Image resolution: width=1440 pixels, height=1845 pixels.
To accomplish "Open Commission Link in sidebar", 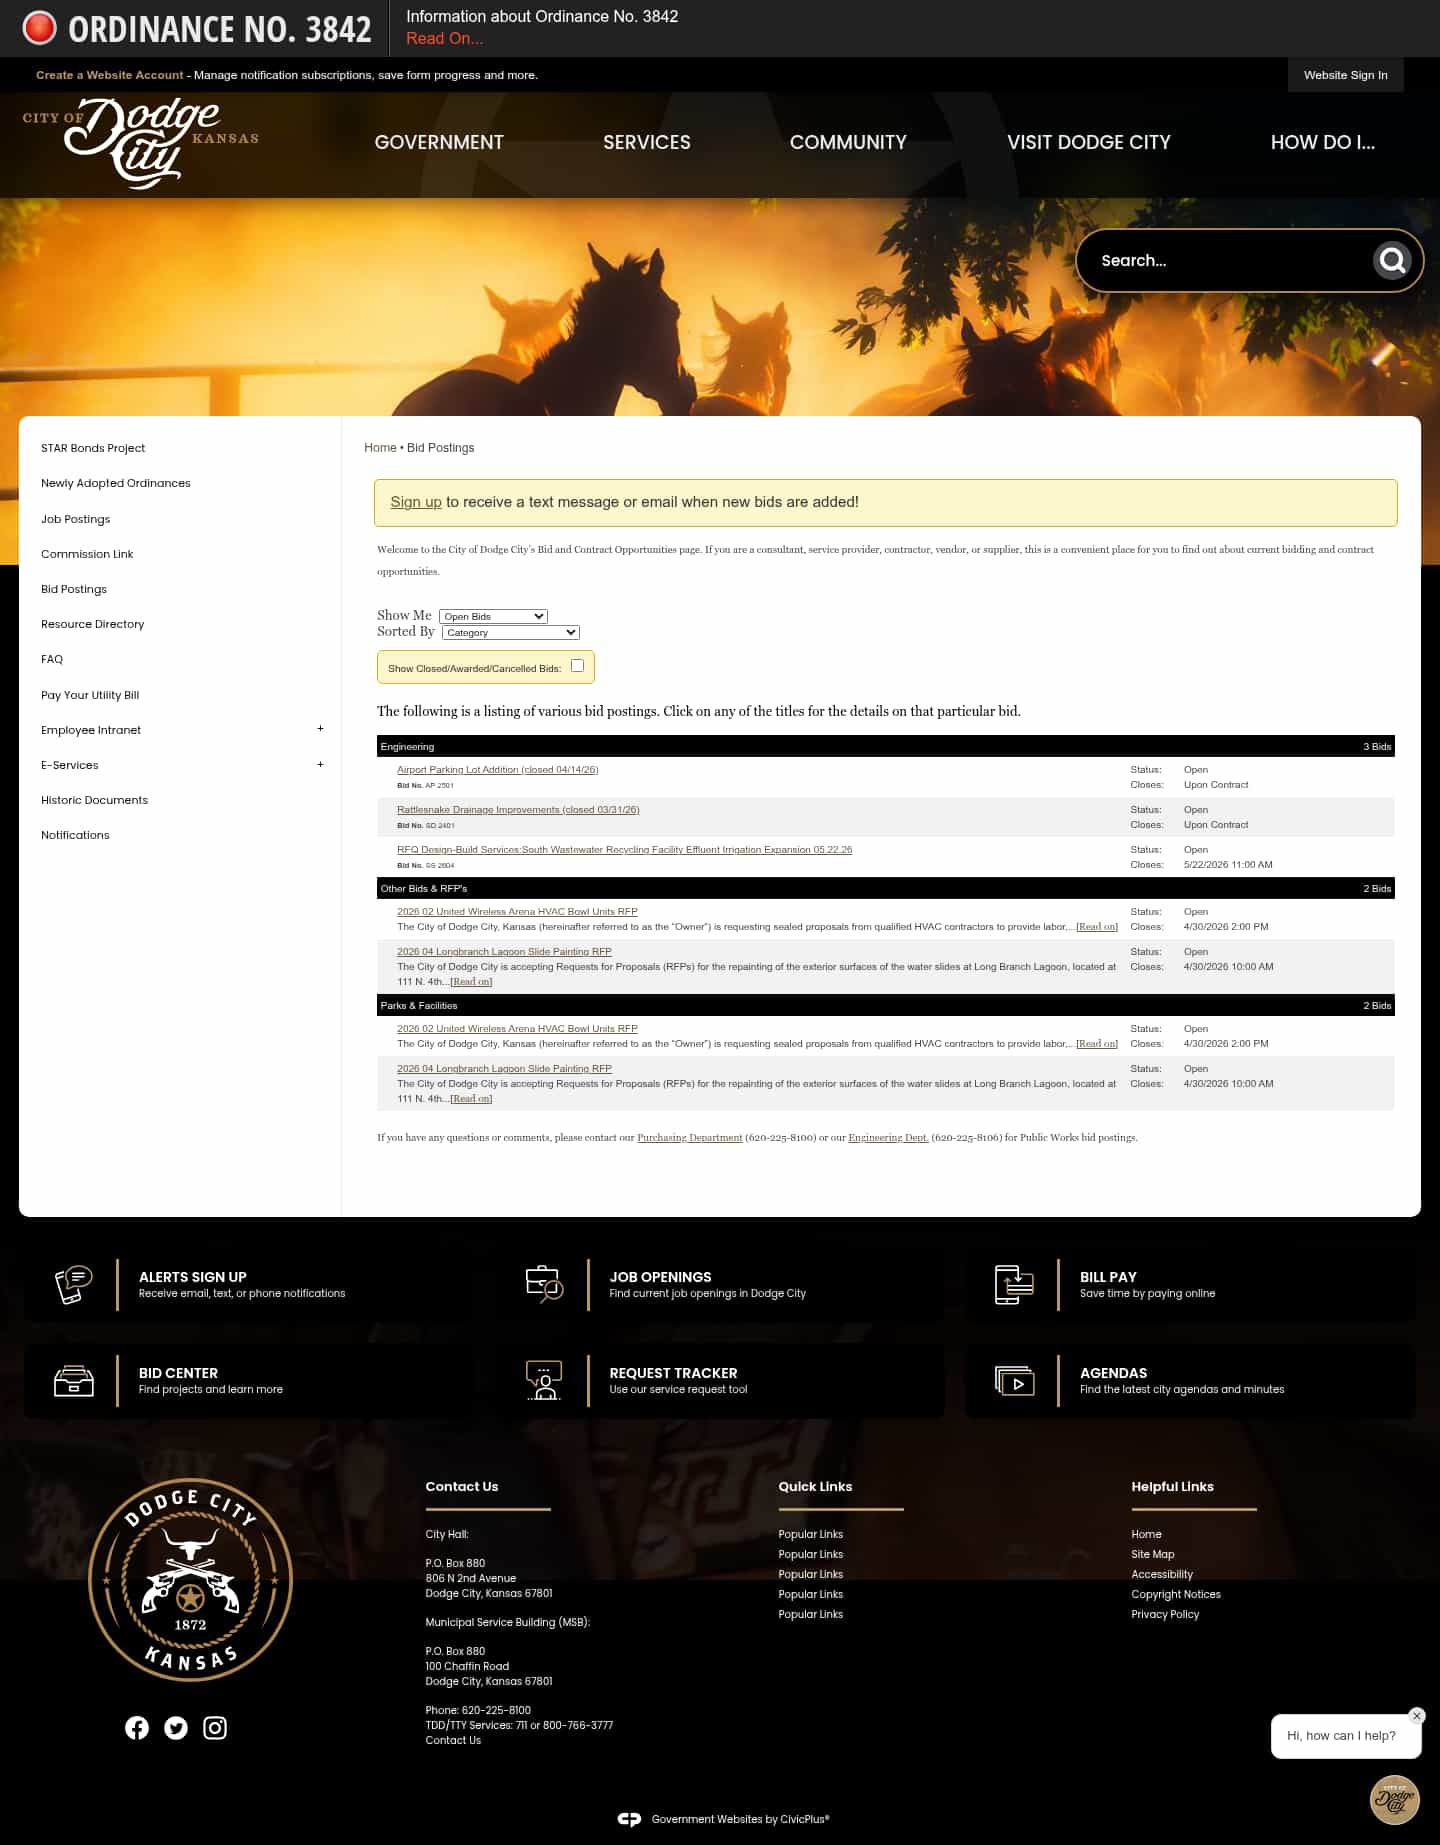I will pyautogui.click(x=87, y=554).
